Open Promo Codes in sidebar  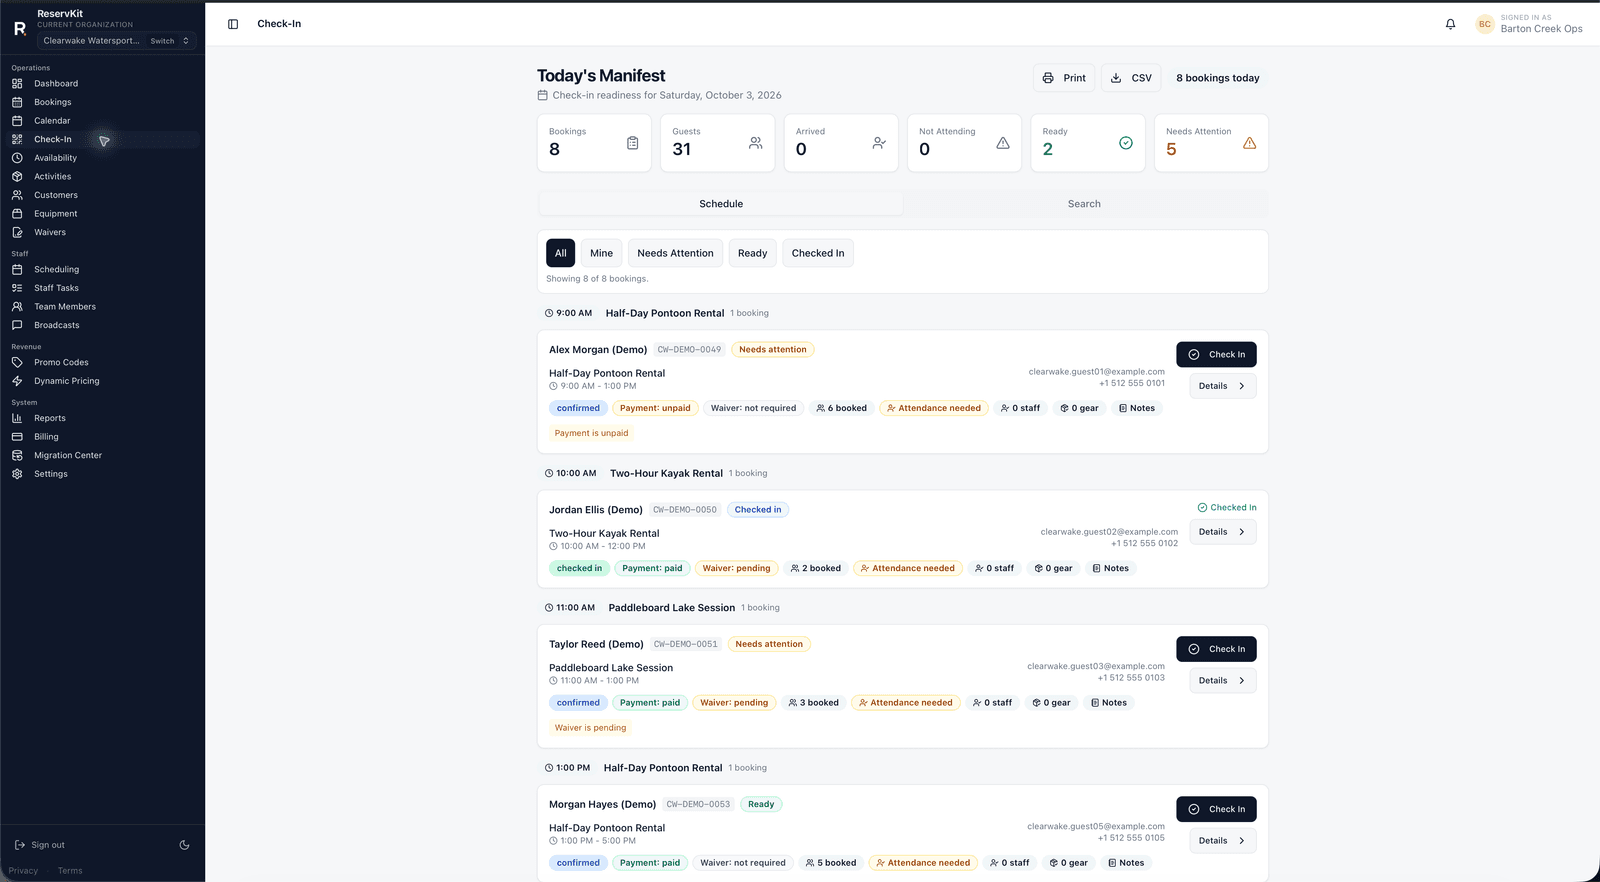[x=100, y=362]
